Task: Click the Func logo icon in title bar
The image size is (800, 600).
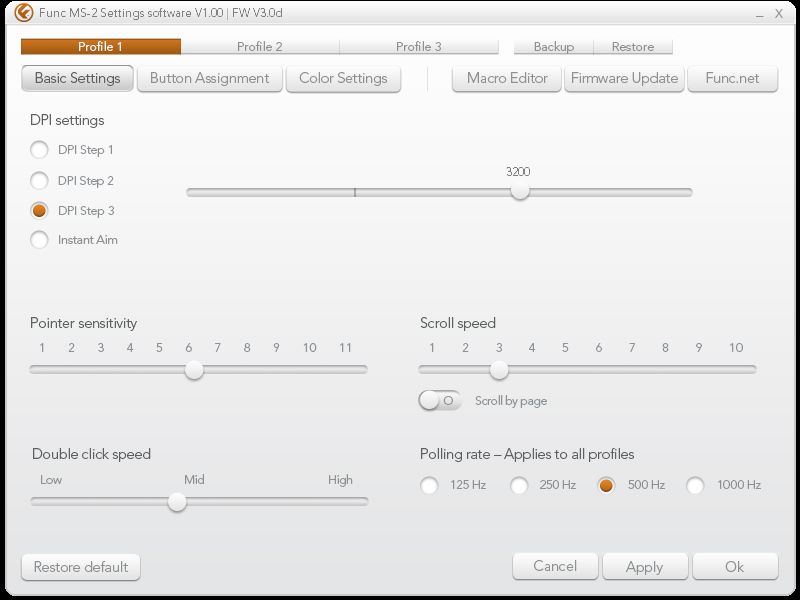Action: (23, 13)
